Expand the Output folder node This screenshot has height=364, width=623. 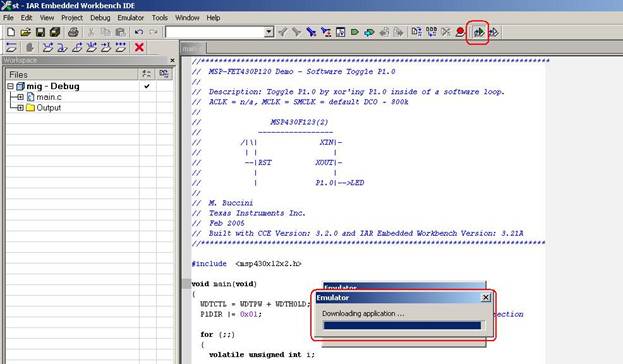20,108
